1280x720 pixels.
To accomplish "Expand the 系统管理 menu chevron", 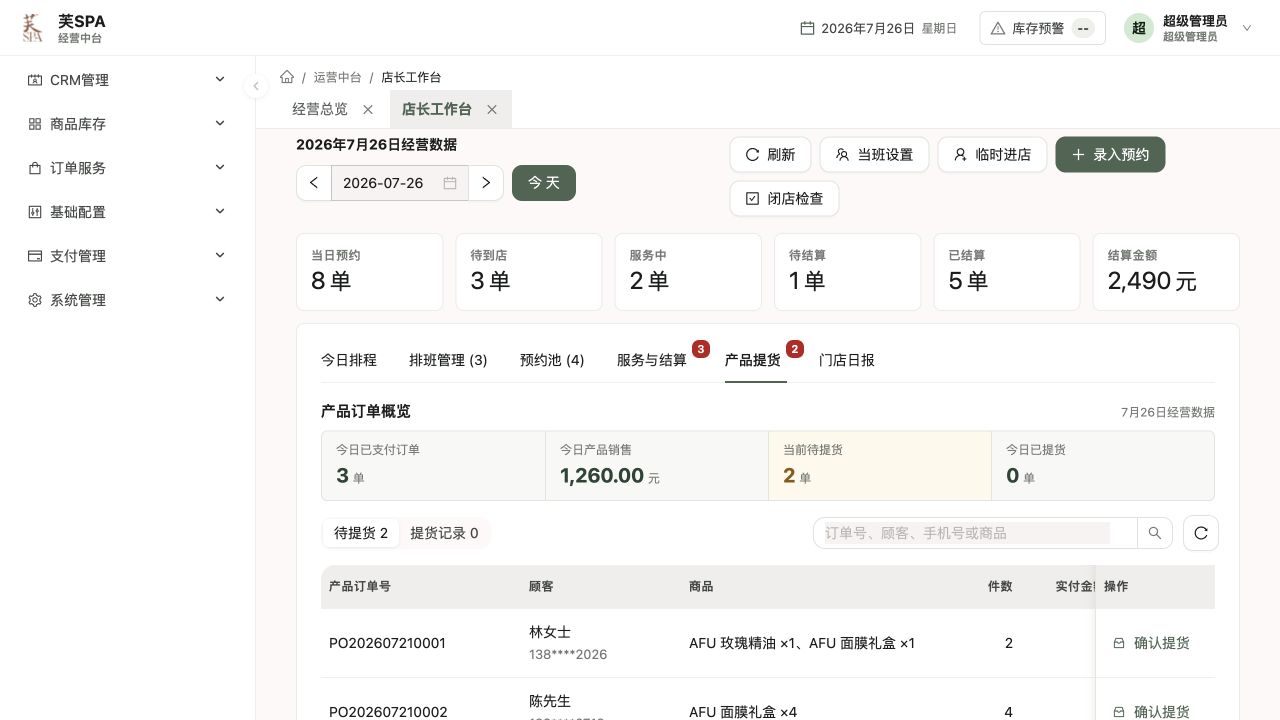I will [x=220, y=299].
